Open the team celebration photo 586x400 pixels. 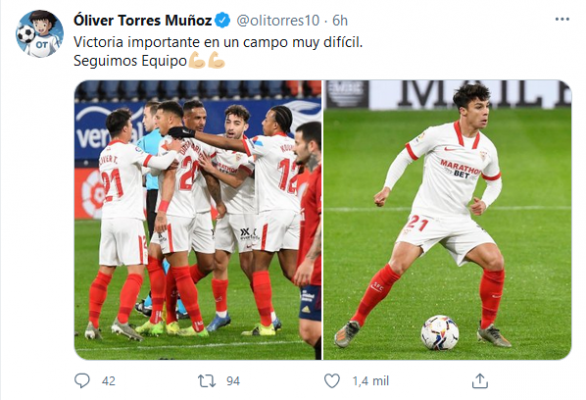pyautogui.click(x=198, y=220)
